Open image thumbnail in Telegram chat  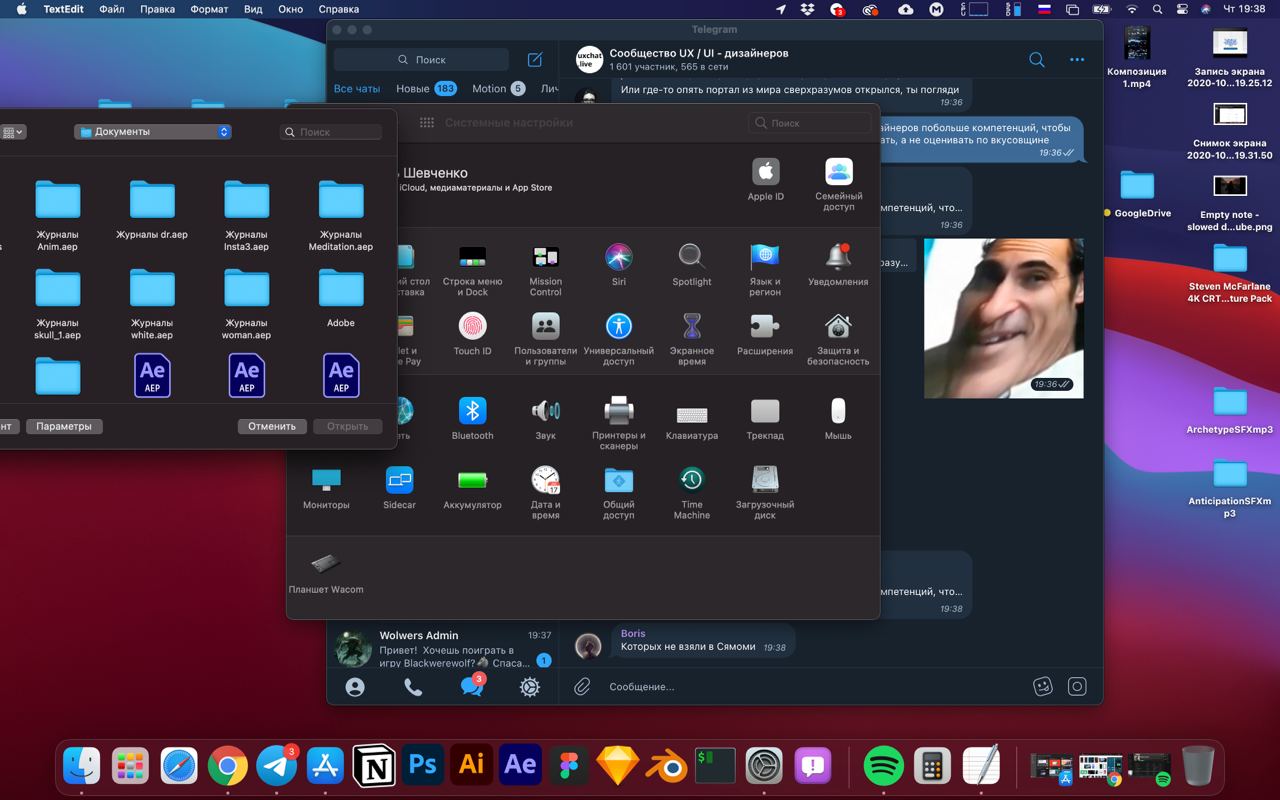coord(1004,318)
